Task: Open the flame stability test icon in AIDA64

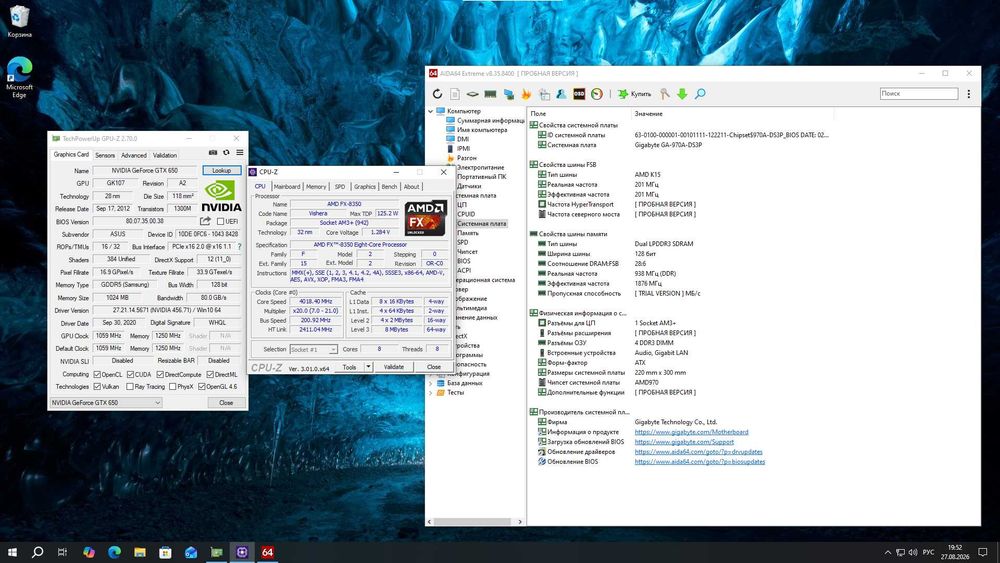Action: click(x=526, y=94)
